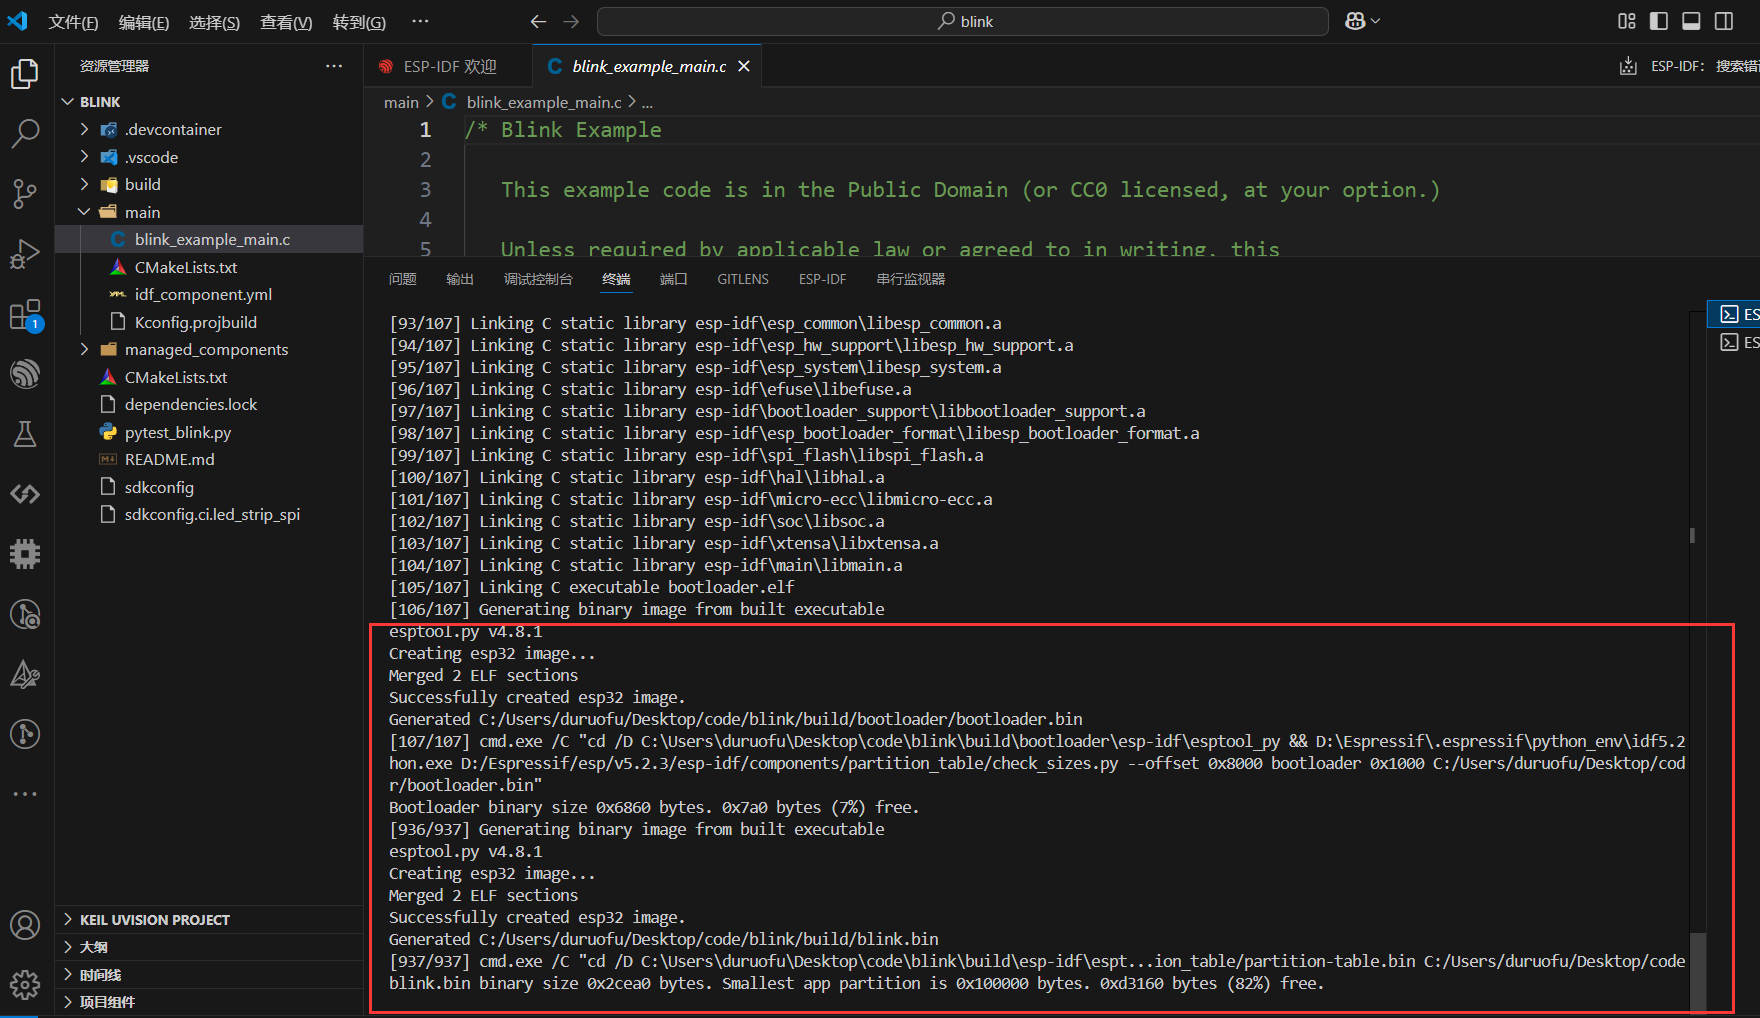Expand the KEIL UVISION PROJECT section
Image resolution: width=1760 pixels, height=1018 pixels.
pos(155,920)
